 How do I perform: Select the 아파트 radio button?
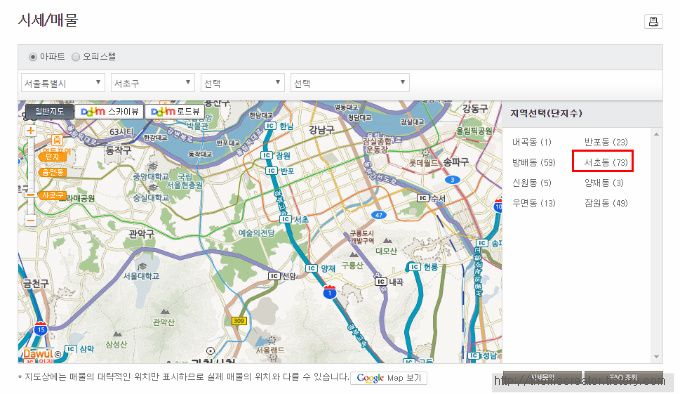tap(33, 57)
